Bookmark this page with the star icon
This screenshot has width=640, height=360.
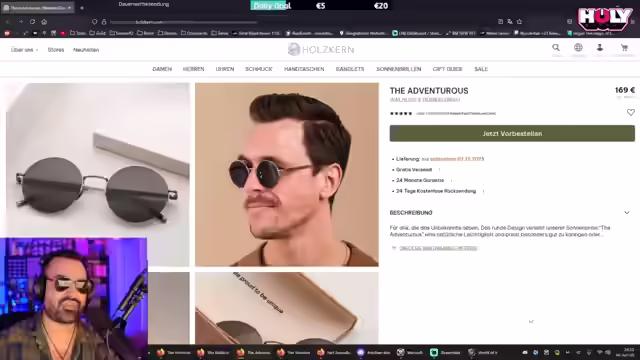click(519, 22)
